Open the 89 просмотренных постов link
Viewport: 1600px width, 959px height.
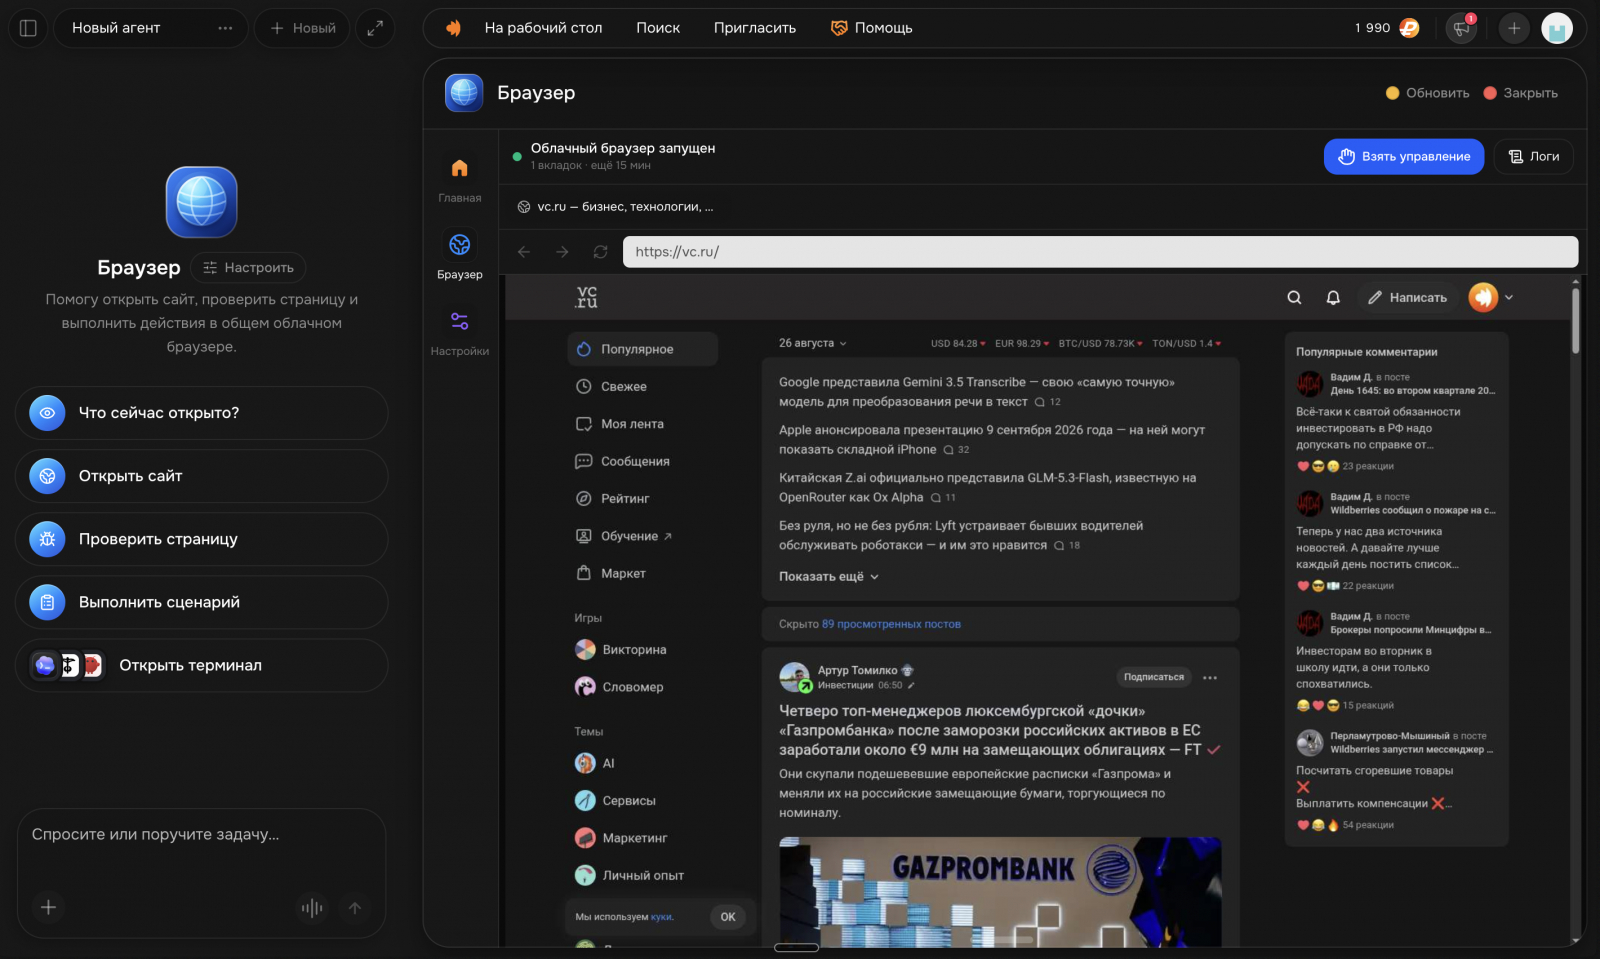click(891, 624)
